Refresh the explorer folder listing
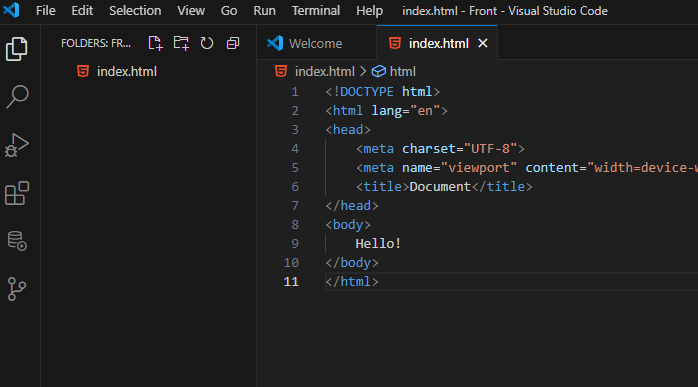The height and width of the screenshot is (387, 698). click(x=207, y=43)
